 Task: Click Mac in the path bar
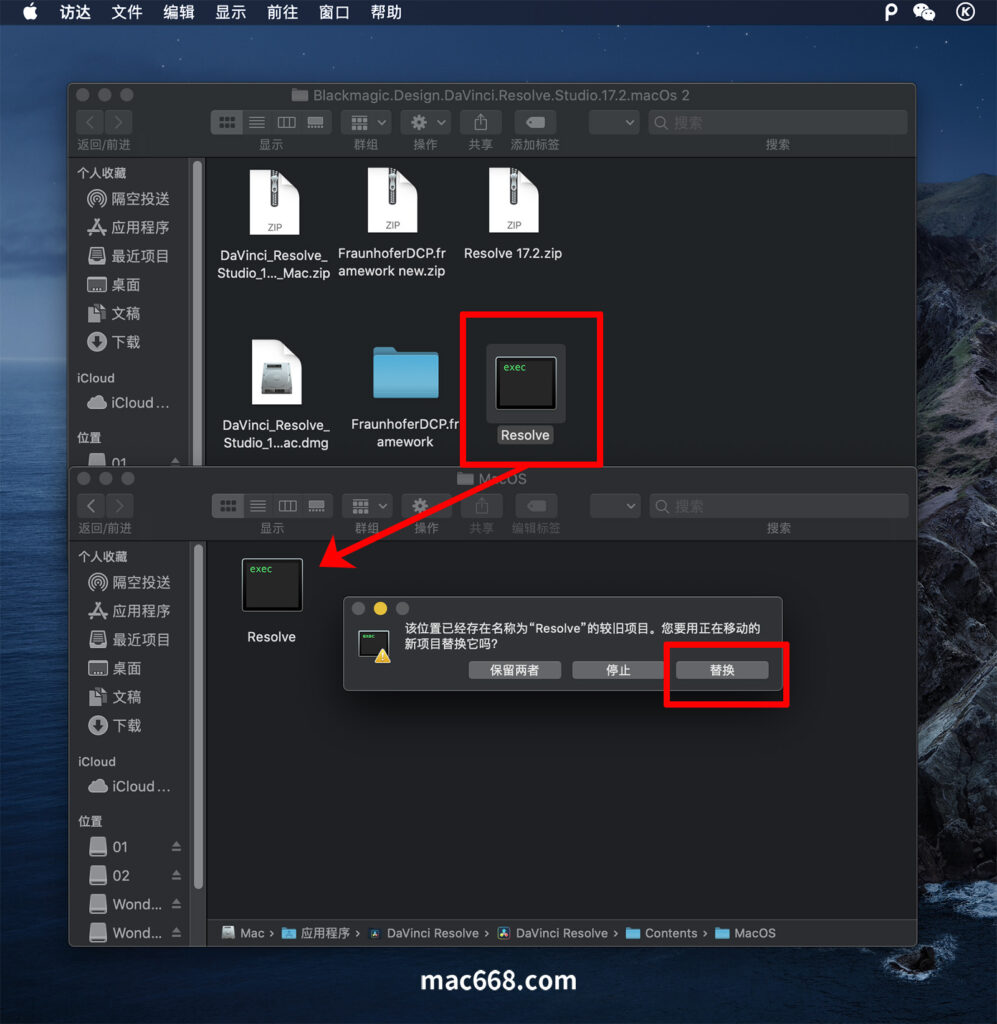[x=243, y=933]
